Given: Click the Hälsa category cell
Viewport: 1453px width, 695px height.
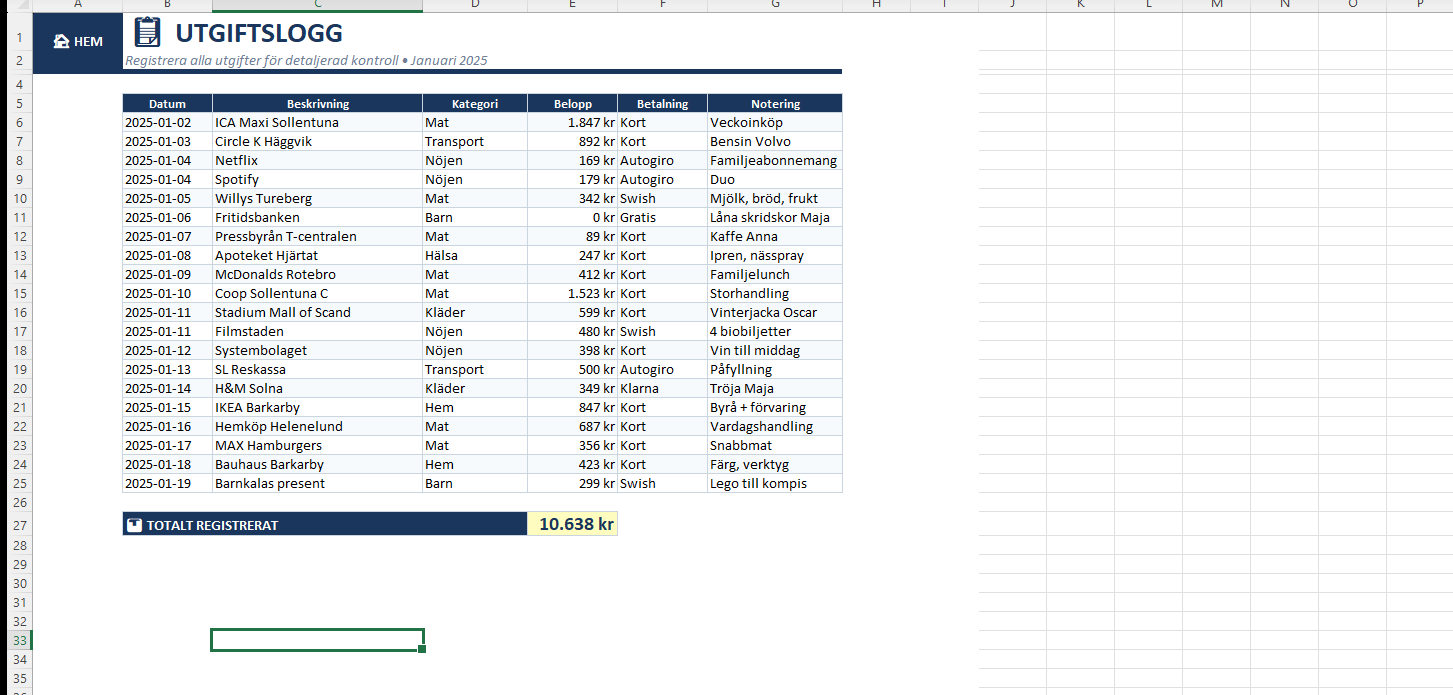Looking at the screenshot, I should pos(475,255).
